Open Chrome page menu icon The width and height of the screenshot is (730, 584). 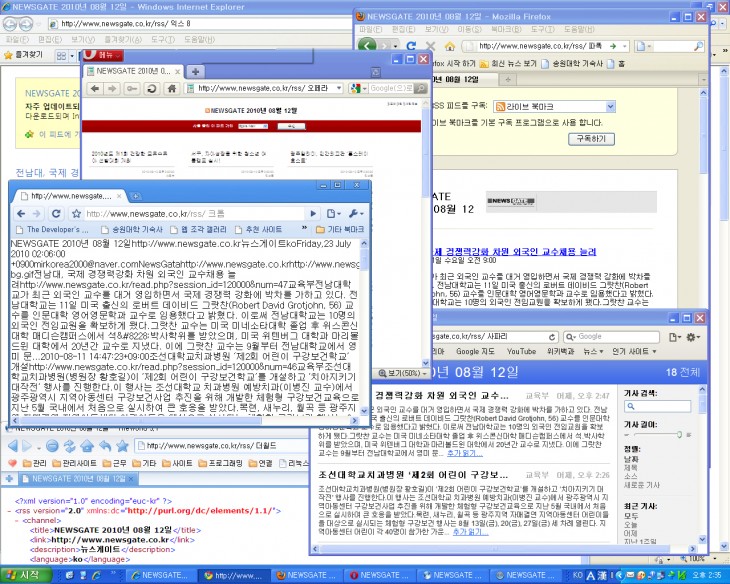click(333, 213)
